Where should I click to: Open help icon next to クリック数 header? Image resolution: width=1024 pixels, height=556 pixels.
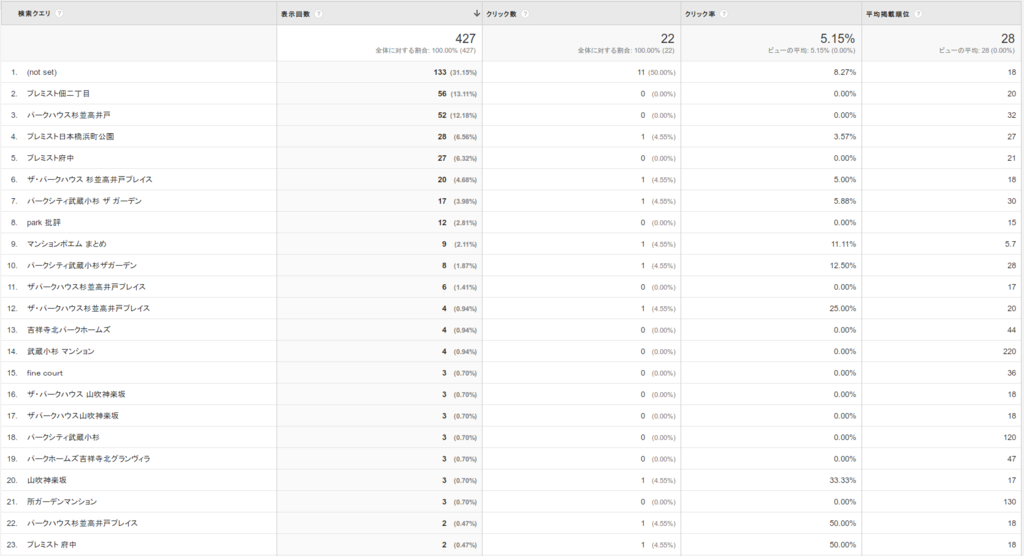tap(525, 14)
